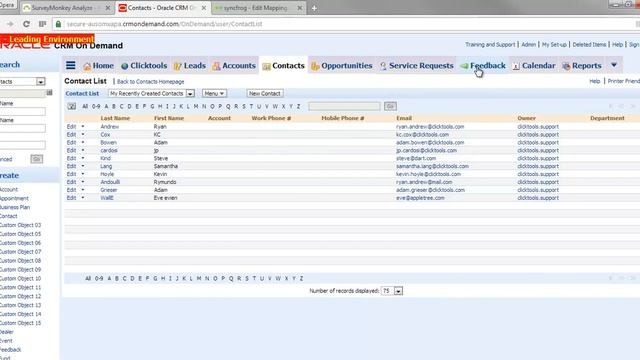This screenshot has width=640, height=360.
Task: Sort by Last Name column header
Action: point(115,118)
